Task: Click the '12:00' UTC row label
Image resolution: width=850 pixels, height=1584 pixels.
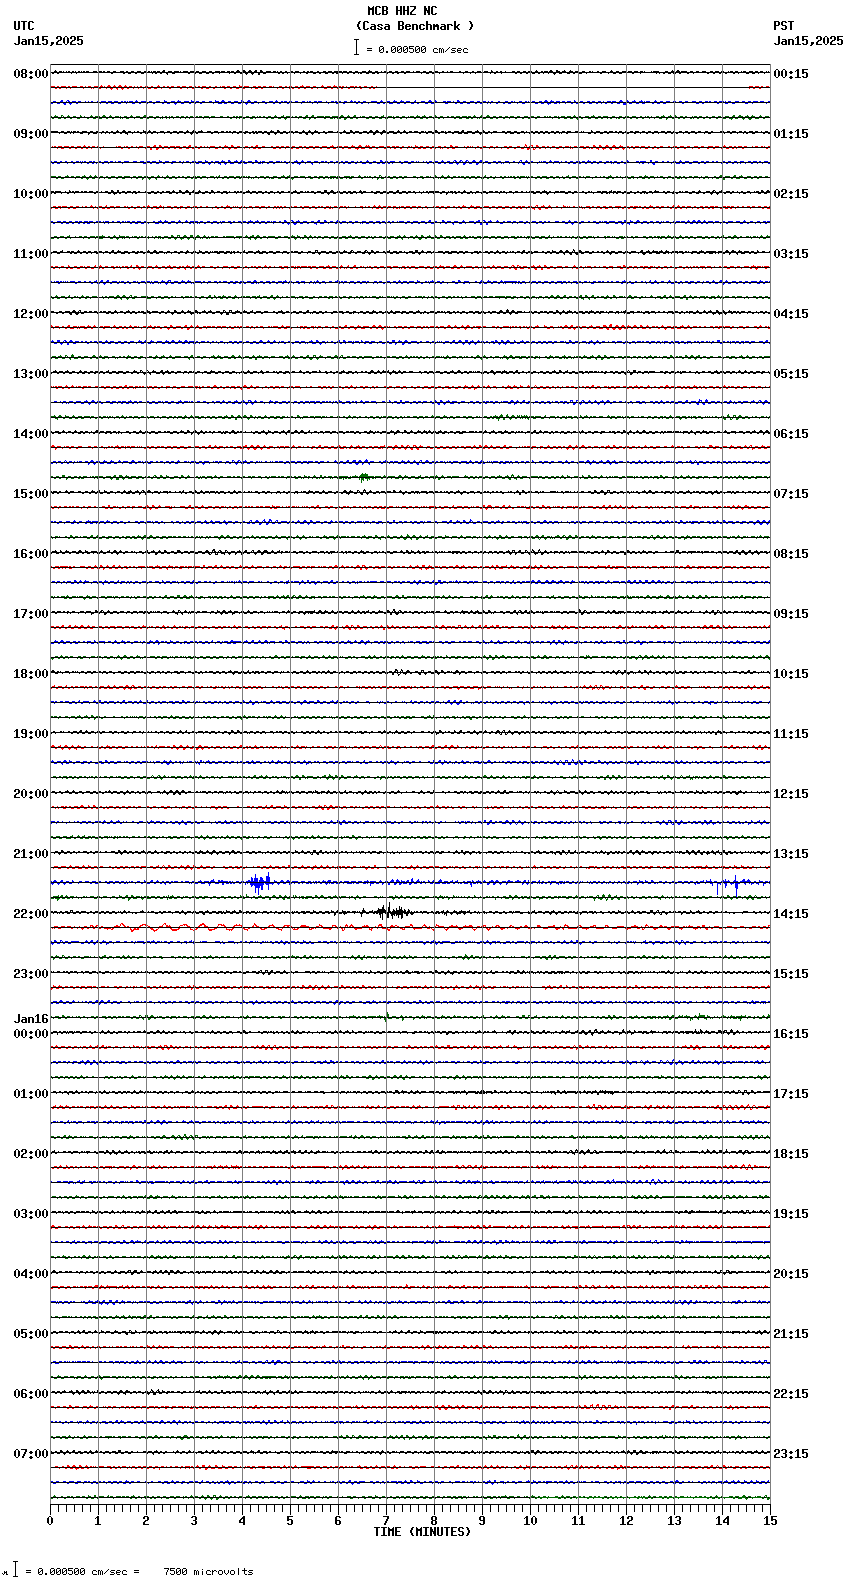Action: pos(31,314)
